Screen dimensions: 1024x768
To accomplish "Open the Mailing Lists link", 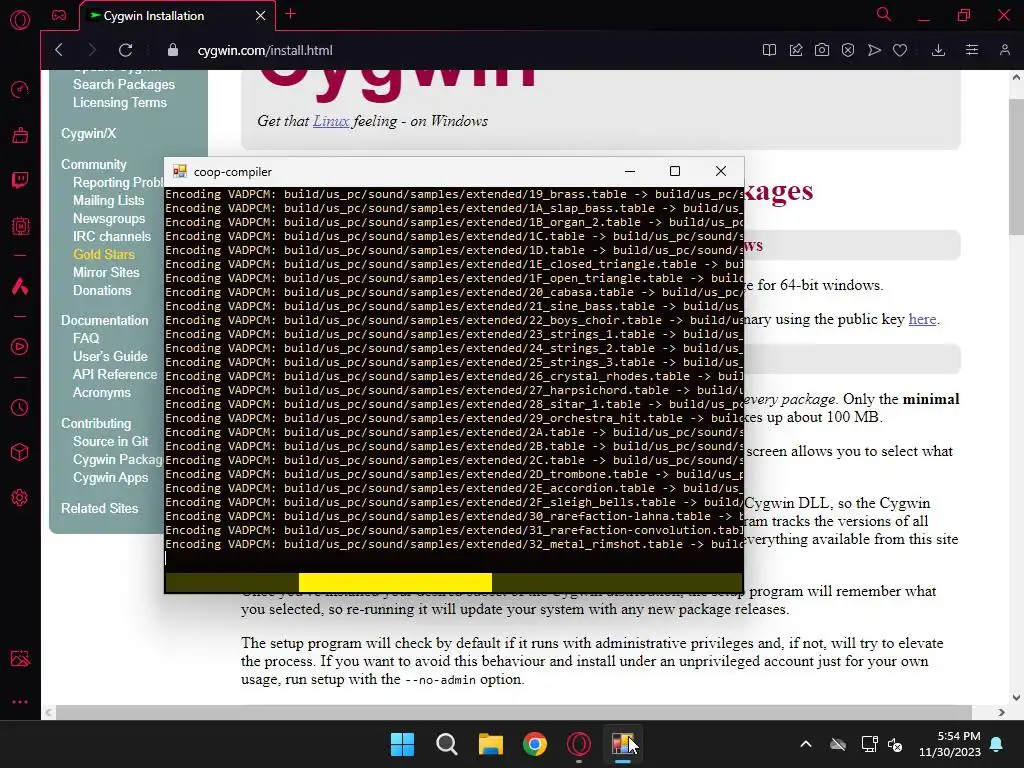I will point(108,200).
